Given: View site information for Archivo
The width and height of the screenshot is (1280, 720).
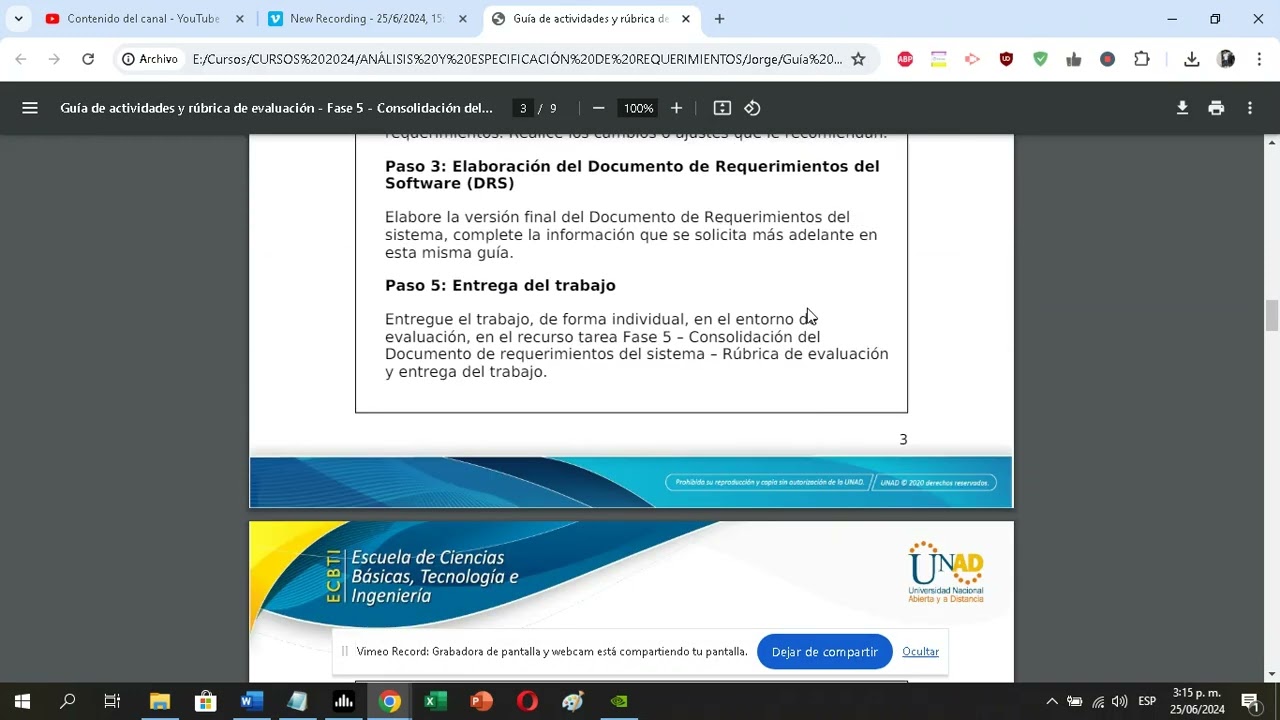Looking at the screenshot, I should (150, 59).
